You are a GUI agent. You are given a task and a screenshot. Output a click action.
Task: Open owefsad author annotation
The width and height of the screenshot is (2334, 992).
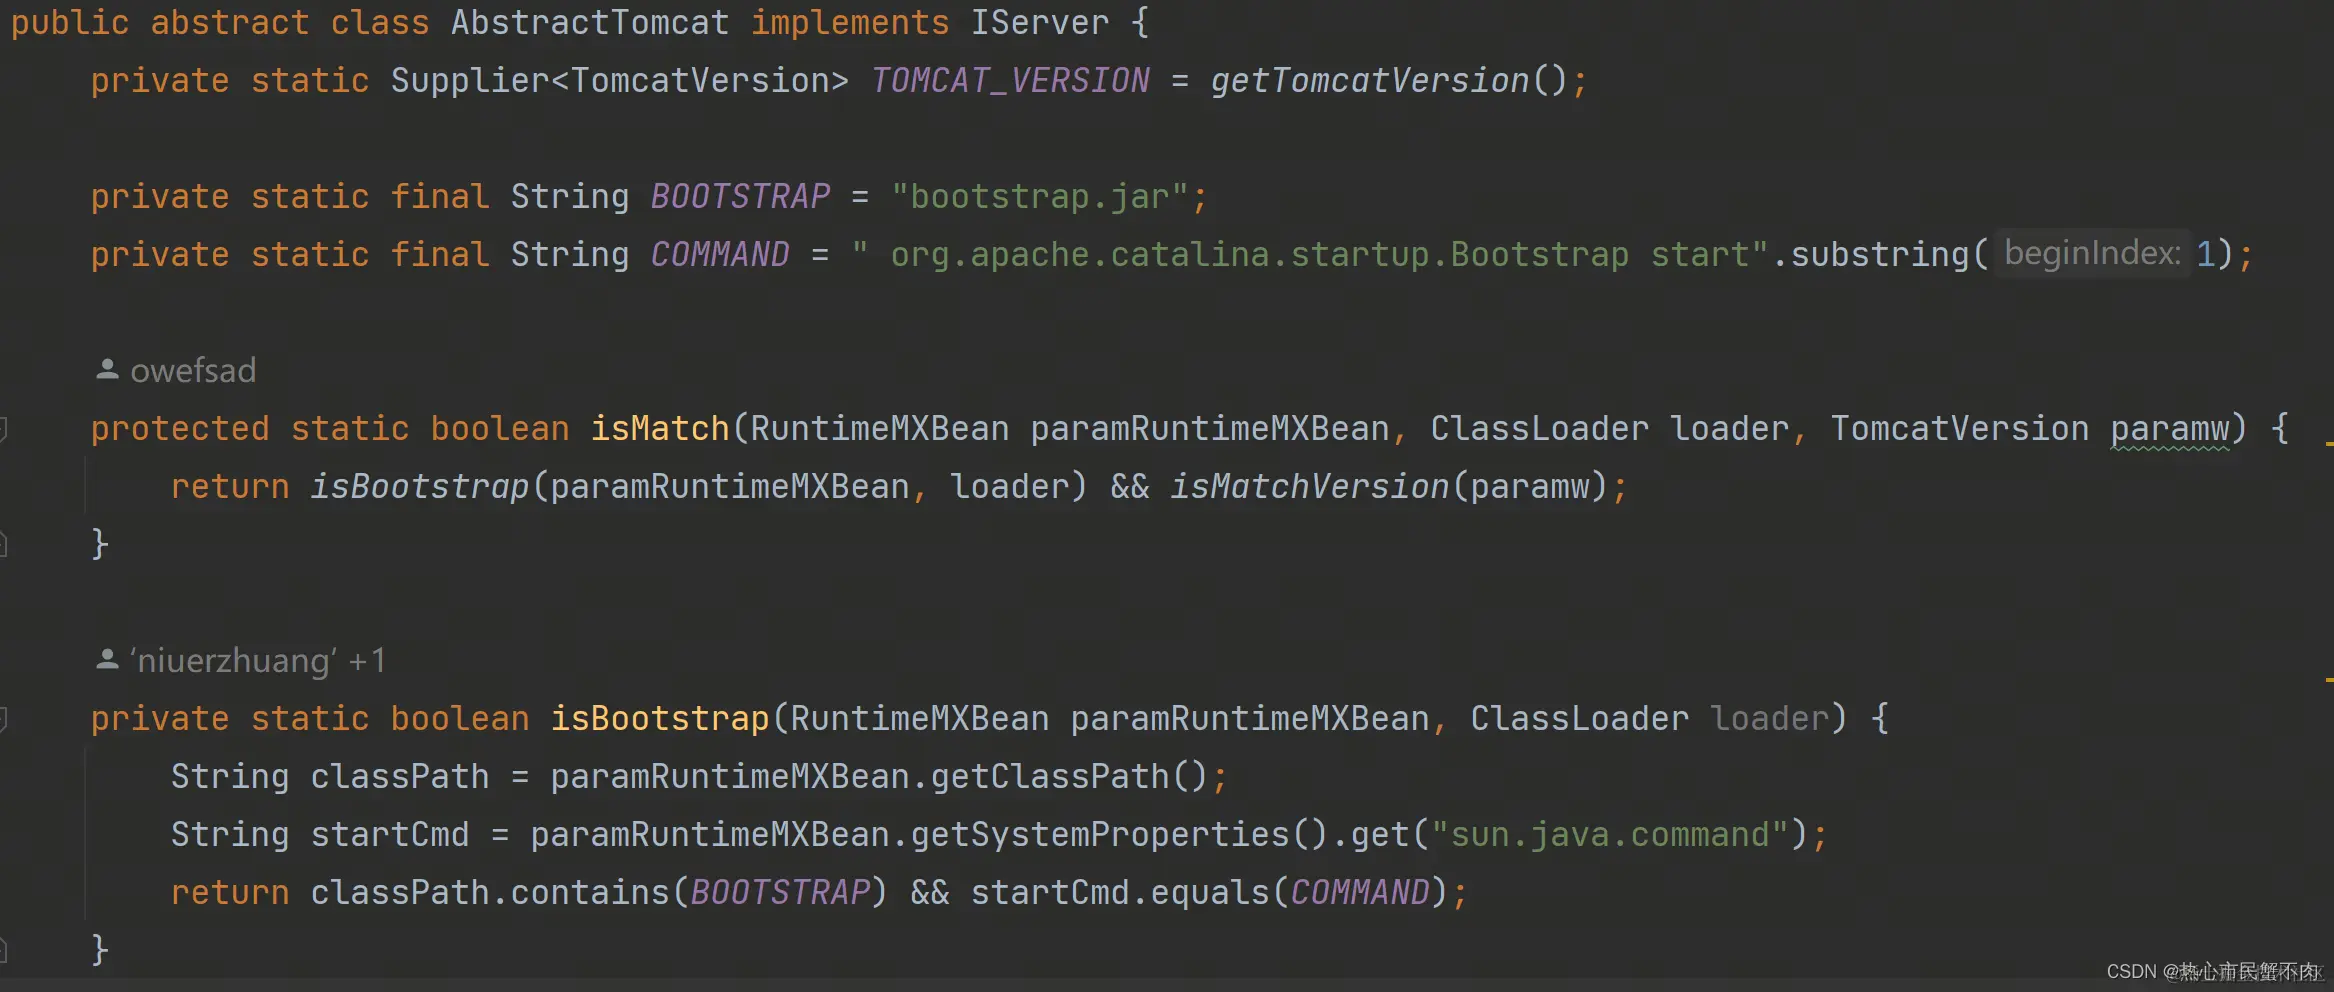(193, 371)
